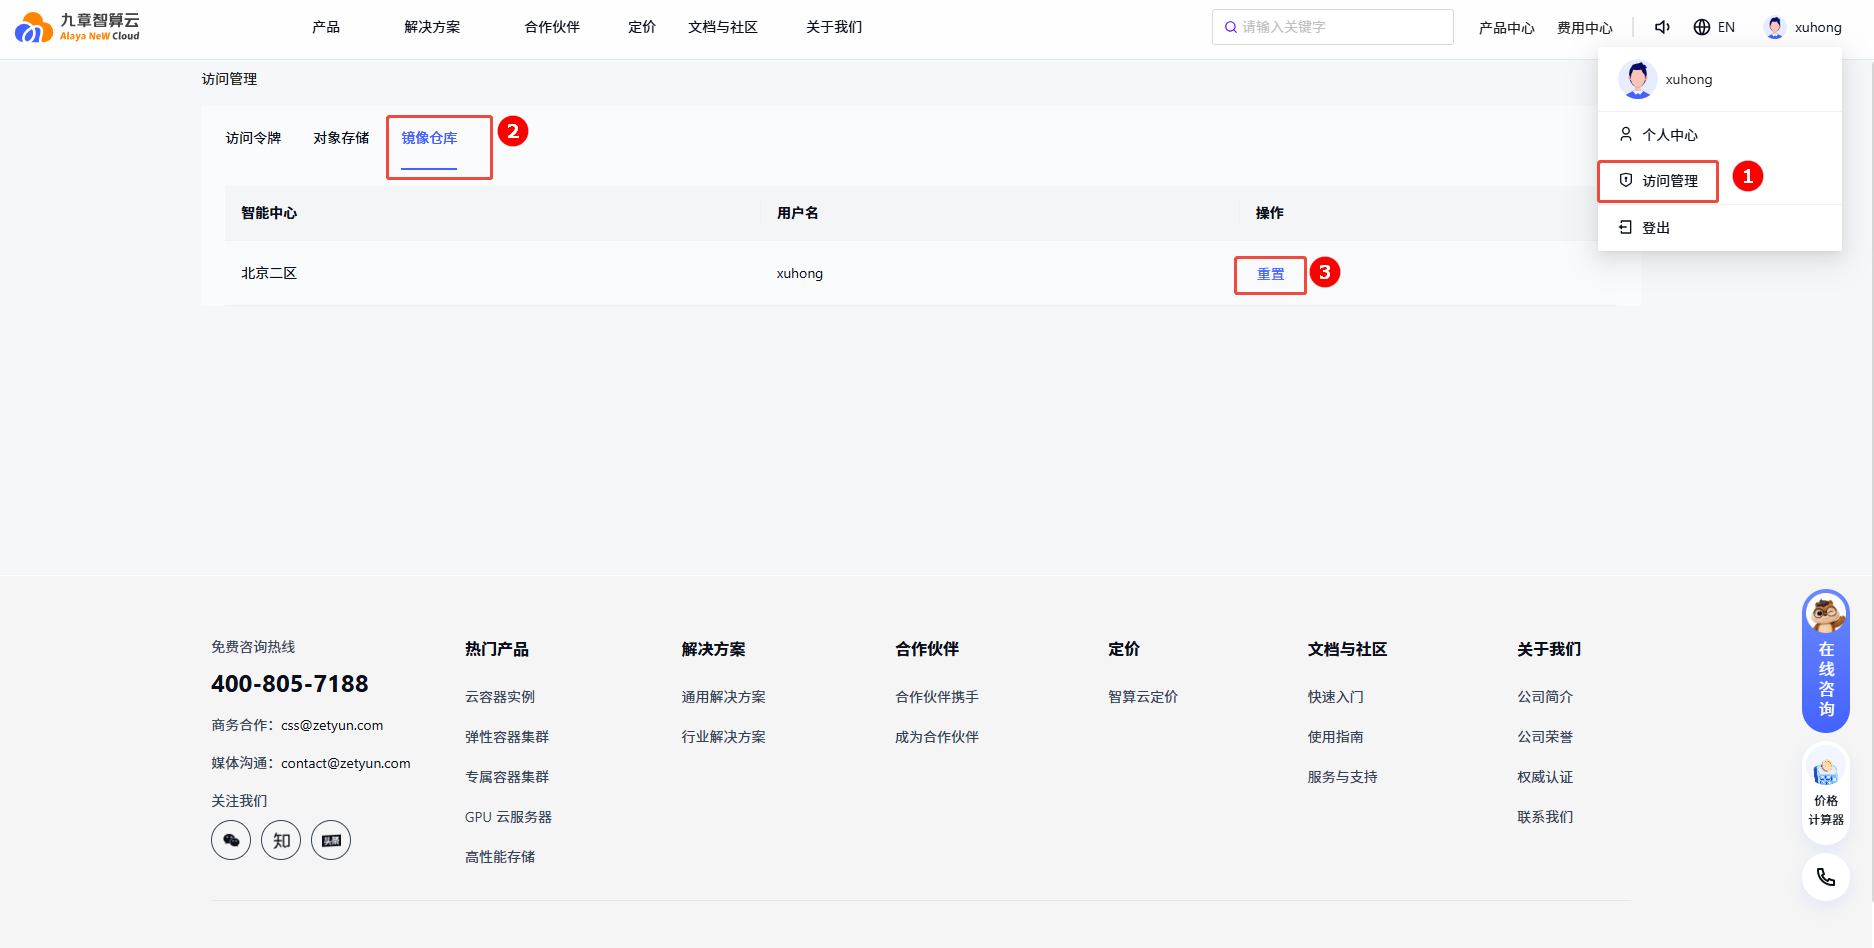
Task: Open the xuhong user account dropdown
Action: tap(1803, 27)
